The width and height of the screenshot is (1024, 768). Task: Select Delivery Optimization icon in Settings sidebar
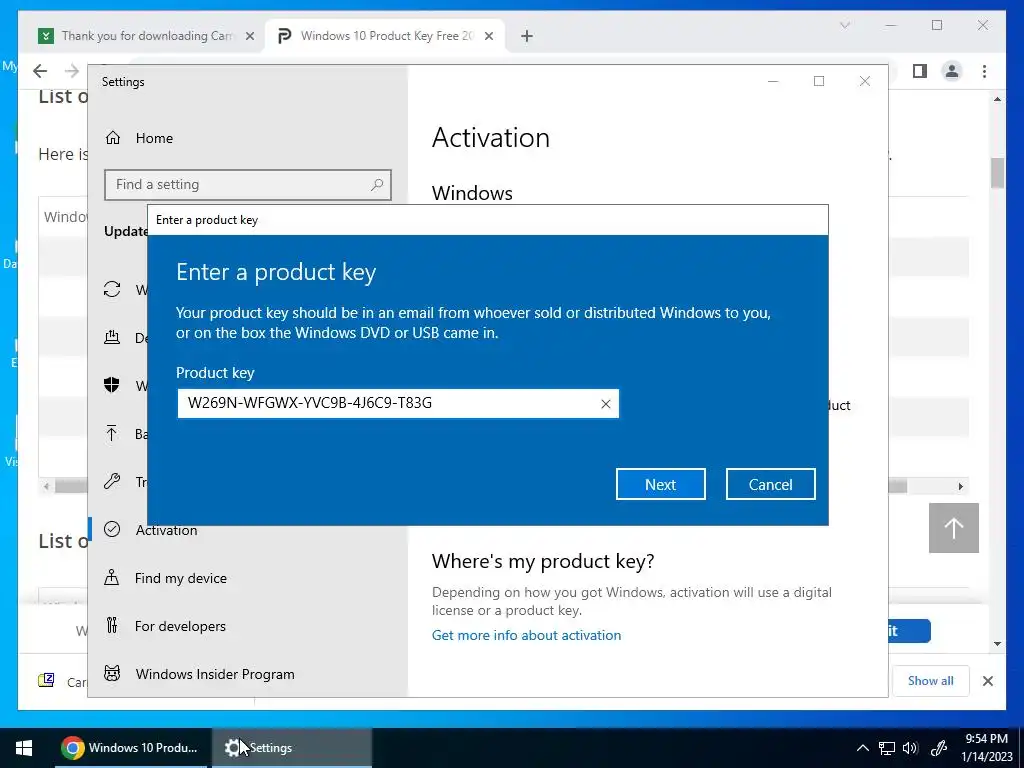112,337
